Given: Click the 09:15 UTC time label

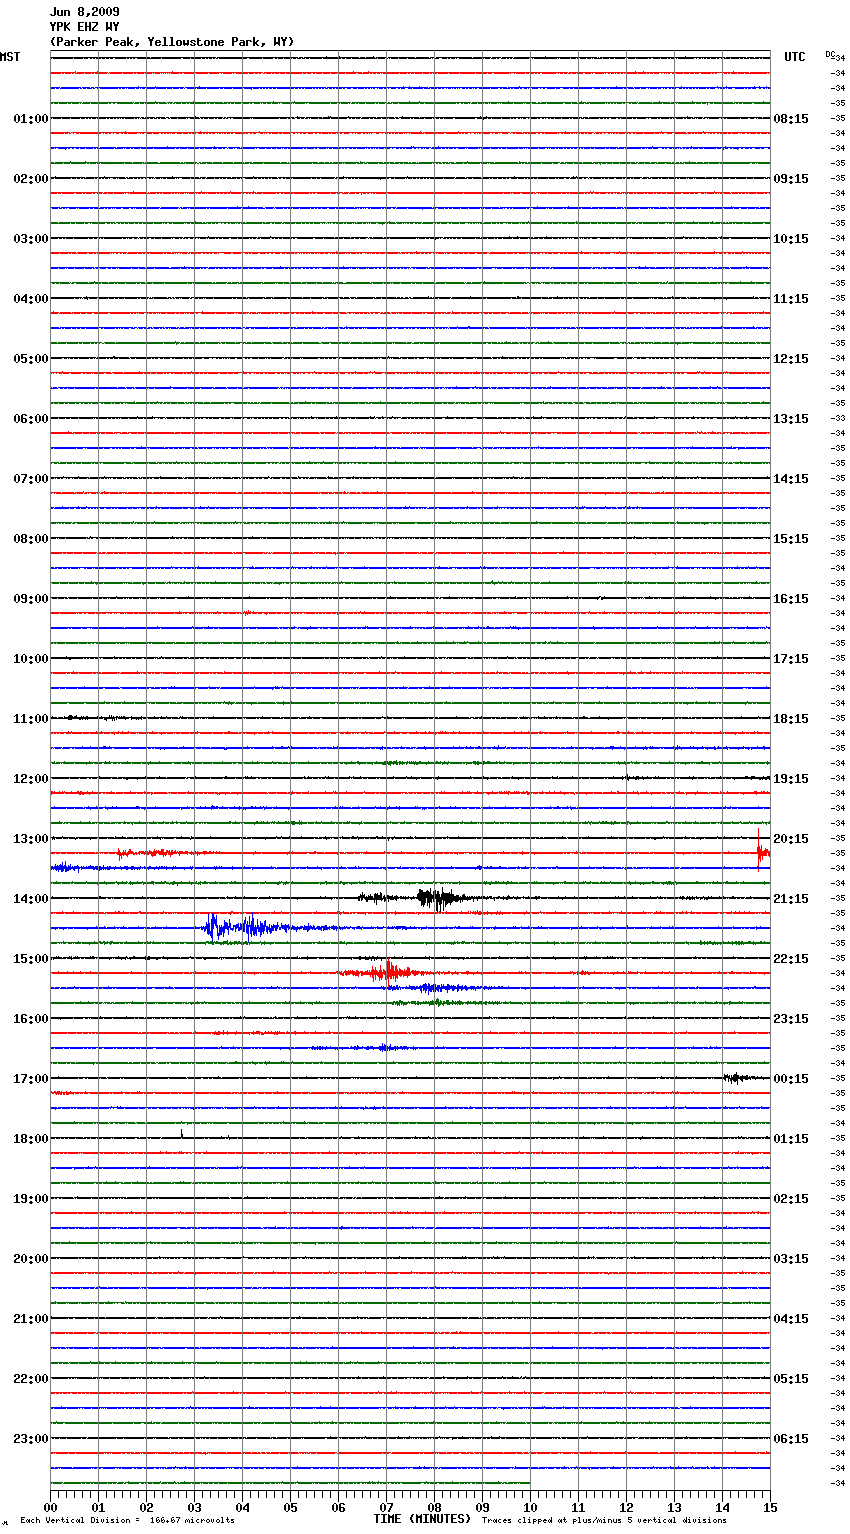Looking at the screenshot, I should [791, 179].
